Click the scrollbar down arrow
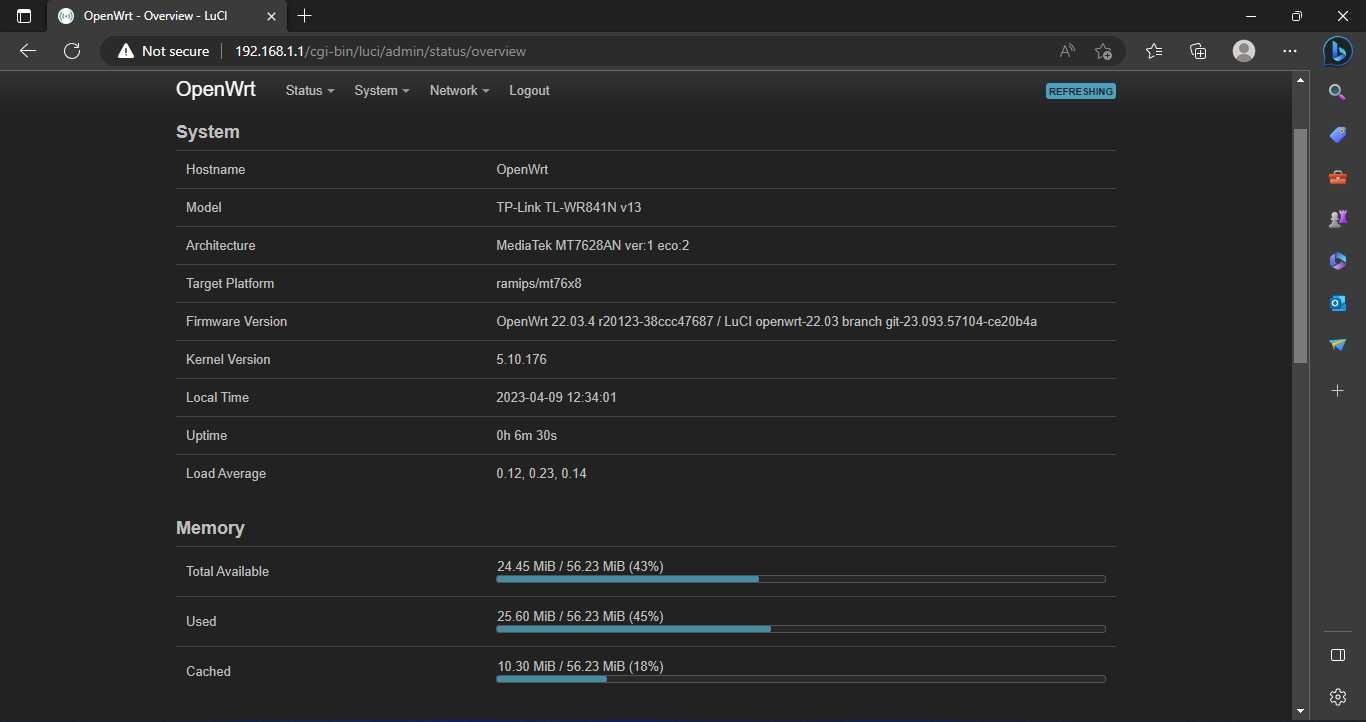The width and height of the screenshot is (1366, 722). click(1300, 711)
